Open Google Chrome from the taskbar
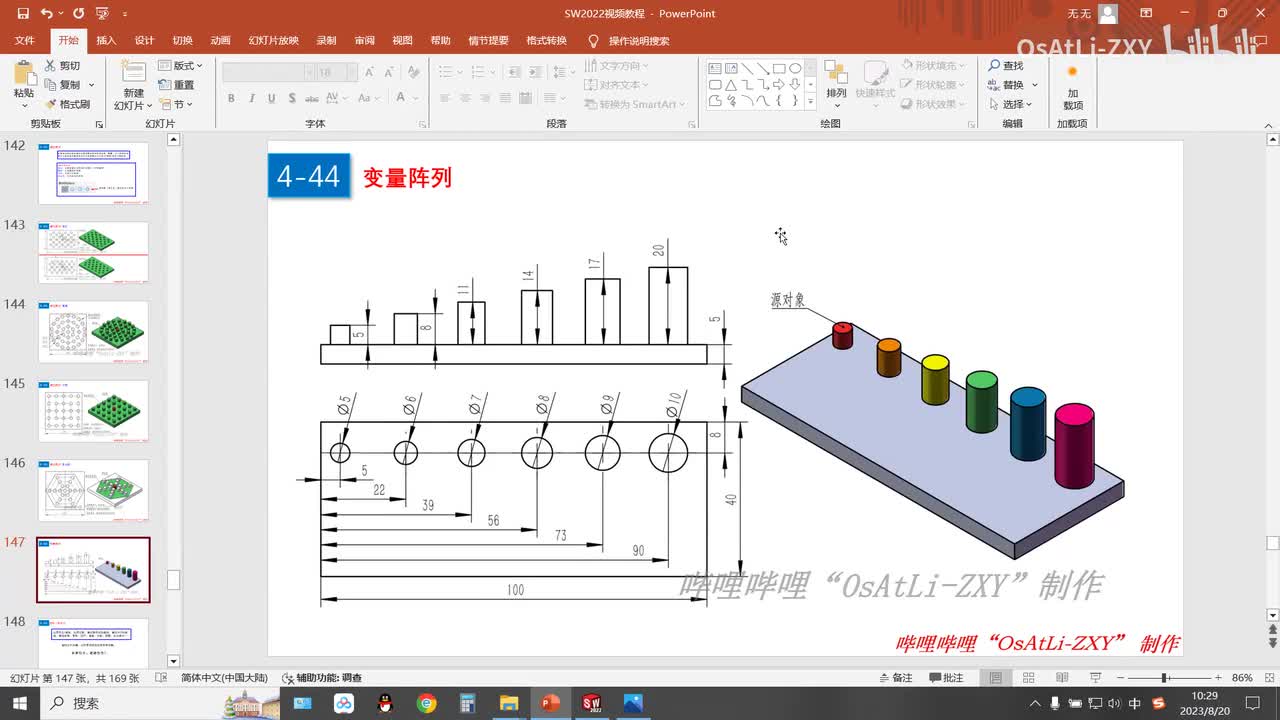The height and width of the screenshot is (720, 1280). pos(427,703)
